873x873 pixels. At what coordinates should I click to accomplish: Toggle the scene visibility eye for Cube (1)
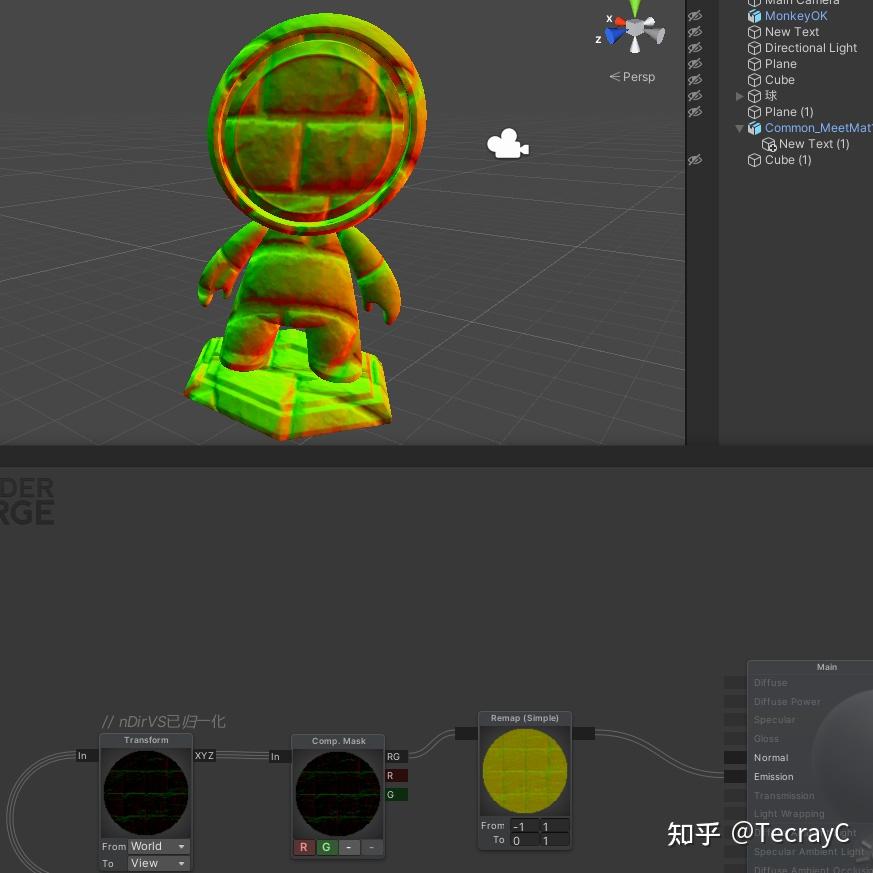coord(695,159)
